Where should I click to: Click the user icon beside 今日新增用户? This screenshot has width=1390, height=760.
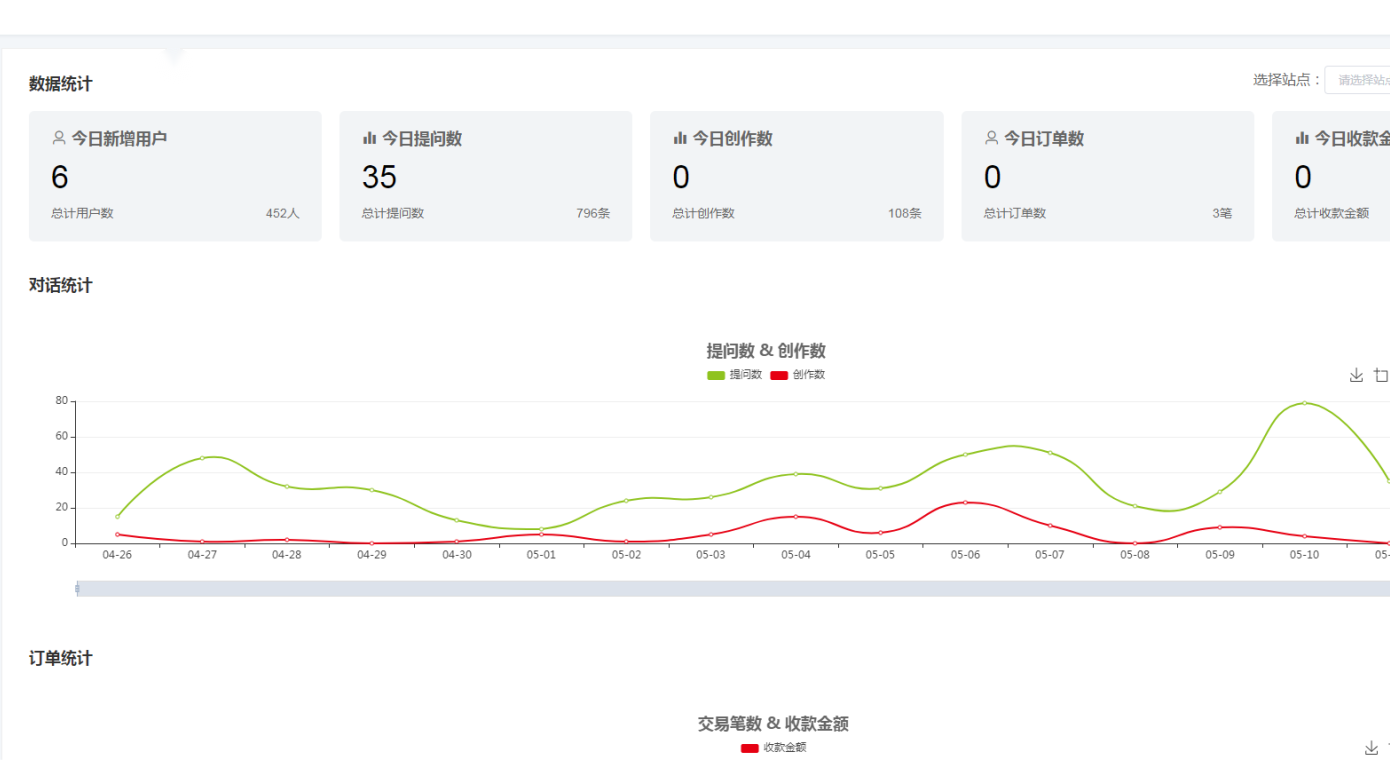click(59, 138)
